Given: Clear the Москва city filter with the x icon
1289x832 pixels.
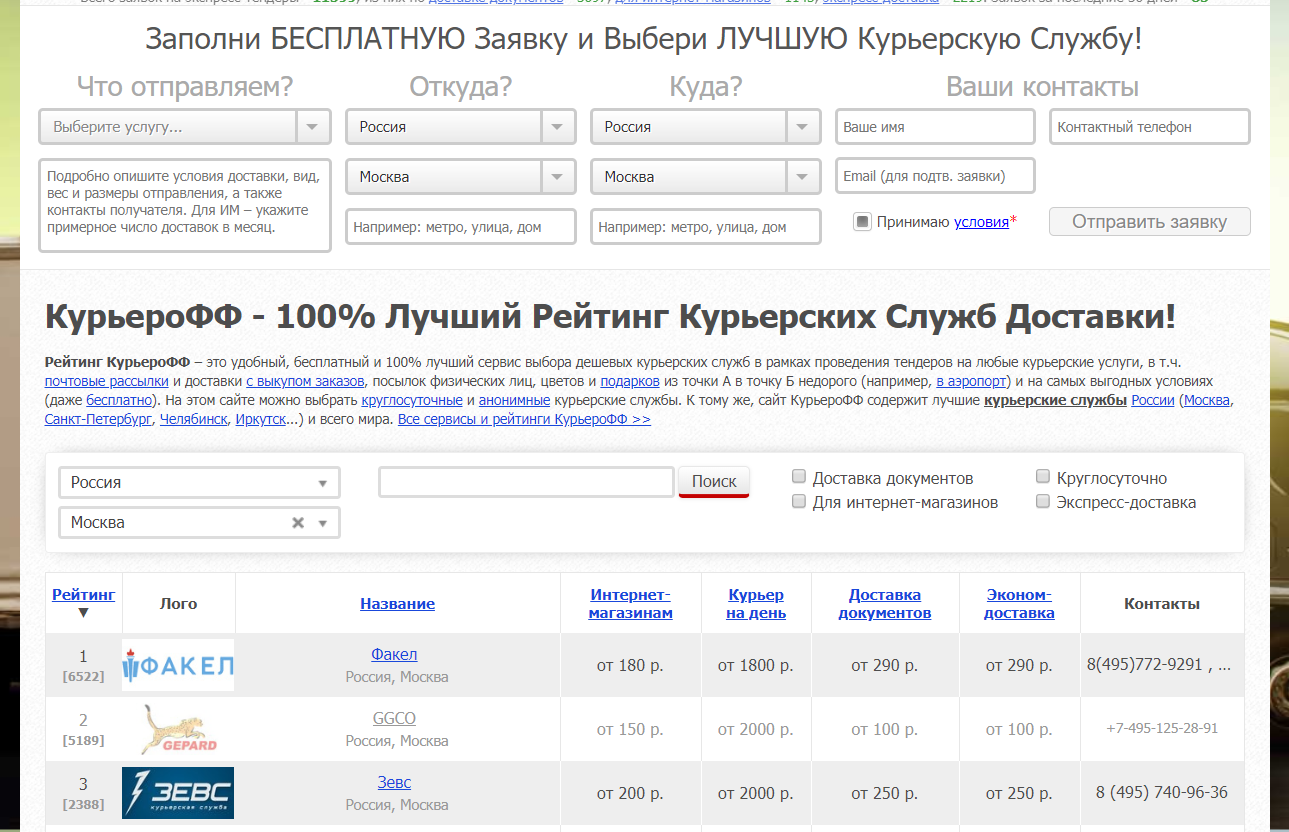Looking at the screenshot, I should 297,523.
